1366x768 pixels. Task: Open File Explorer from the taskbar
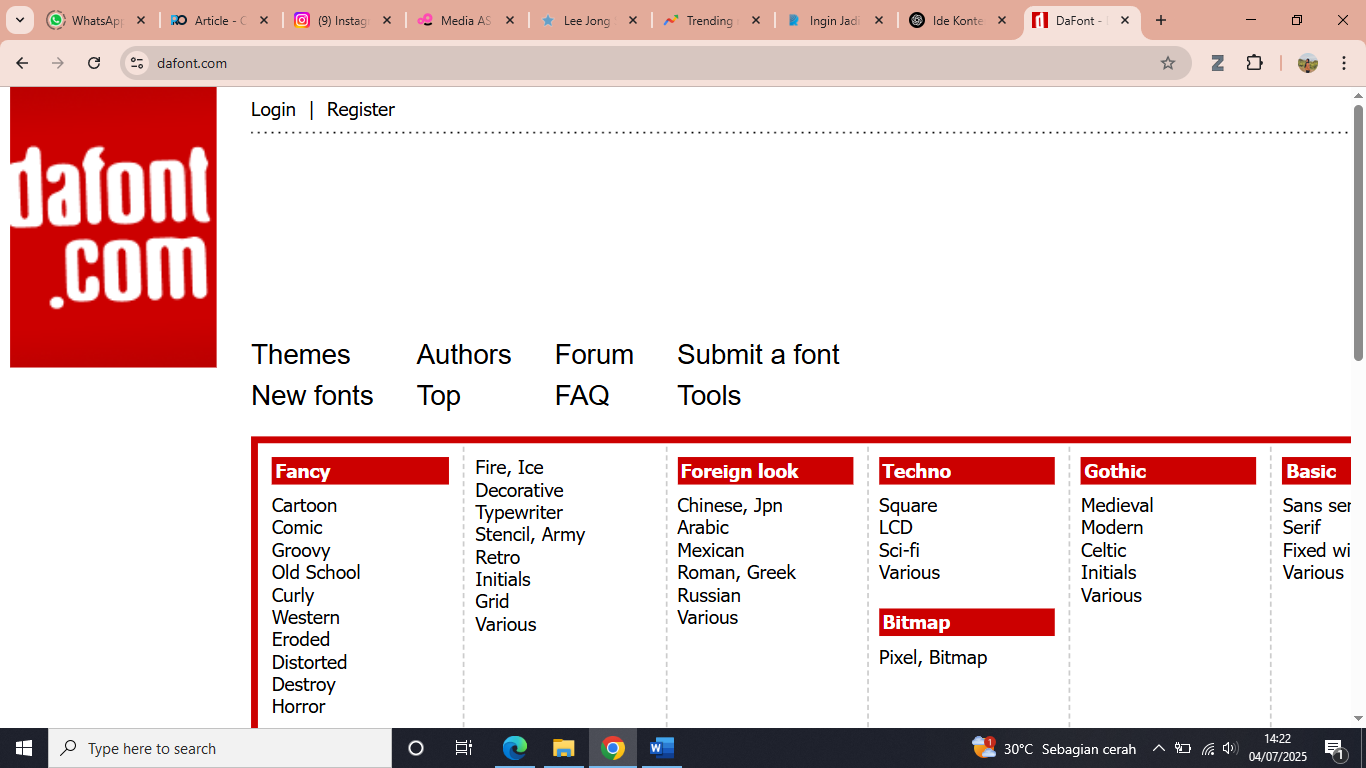[x=564, y=748]
